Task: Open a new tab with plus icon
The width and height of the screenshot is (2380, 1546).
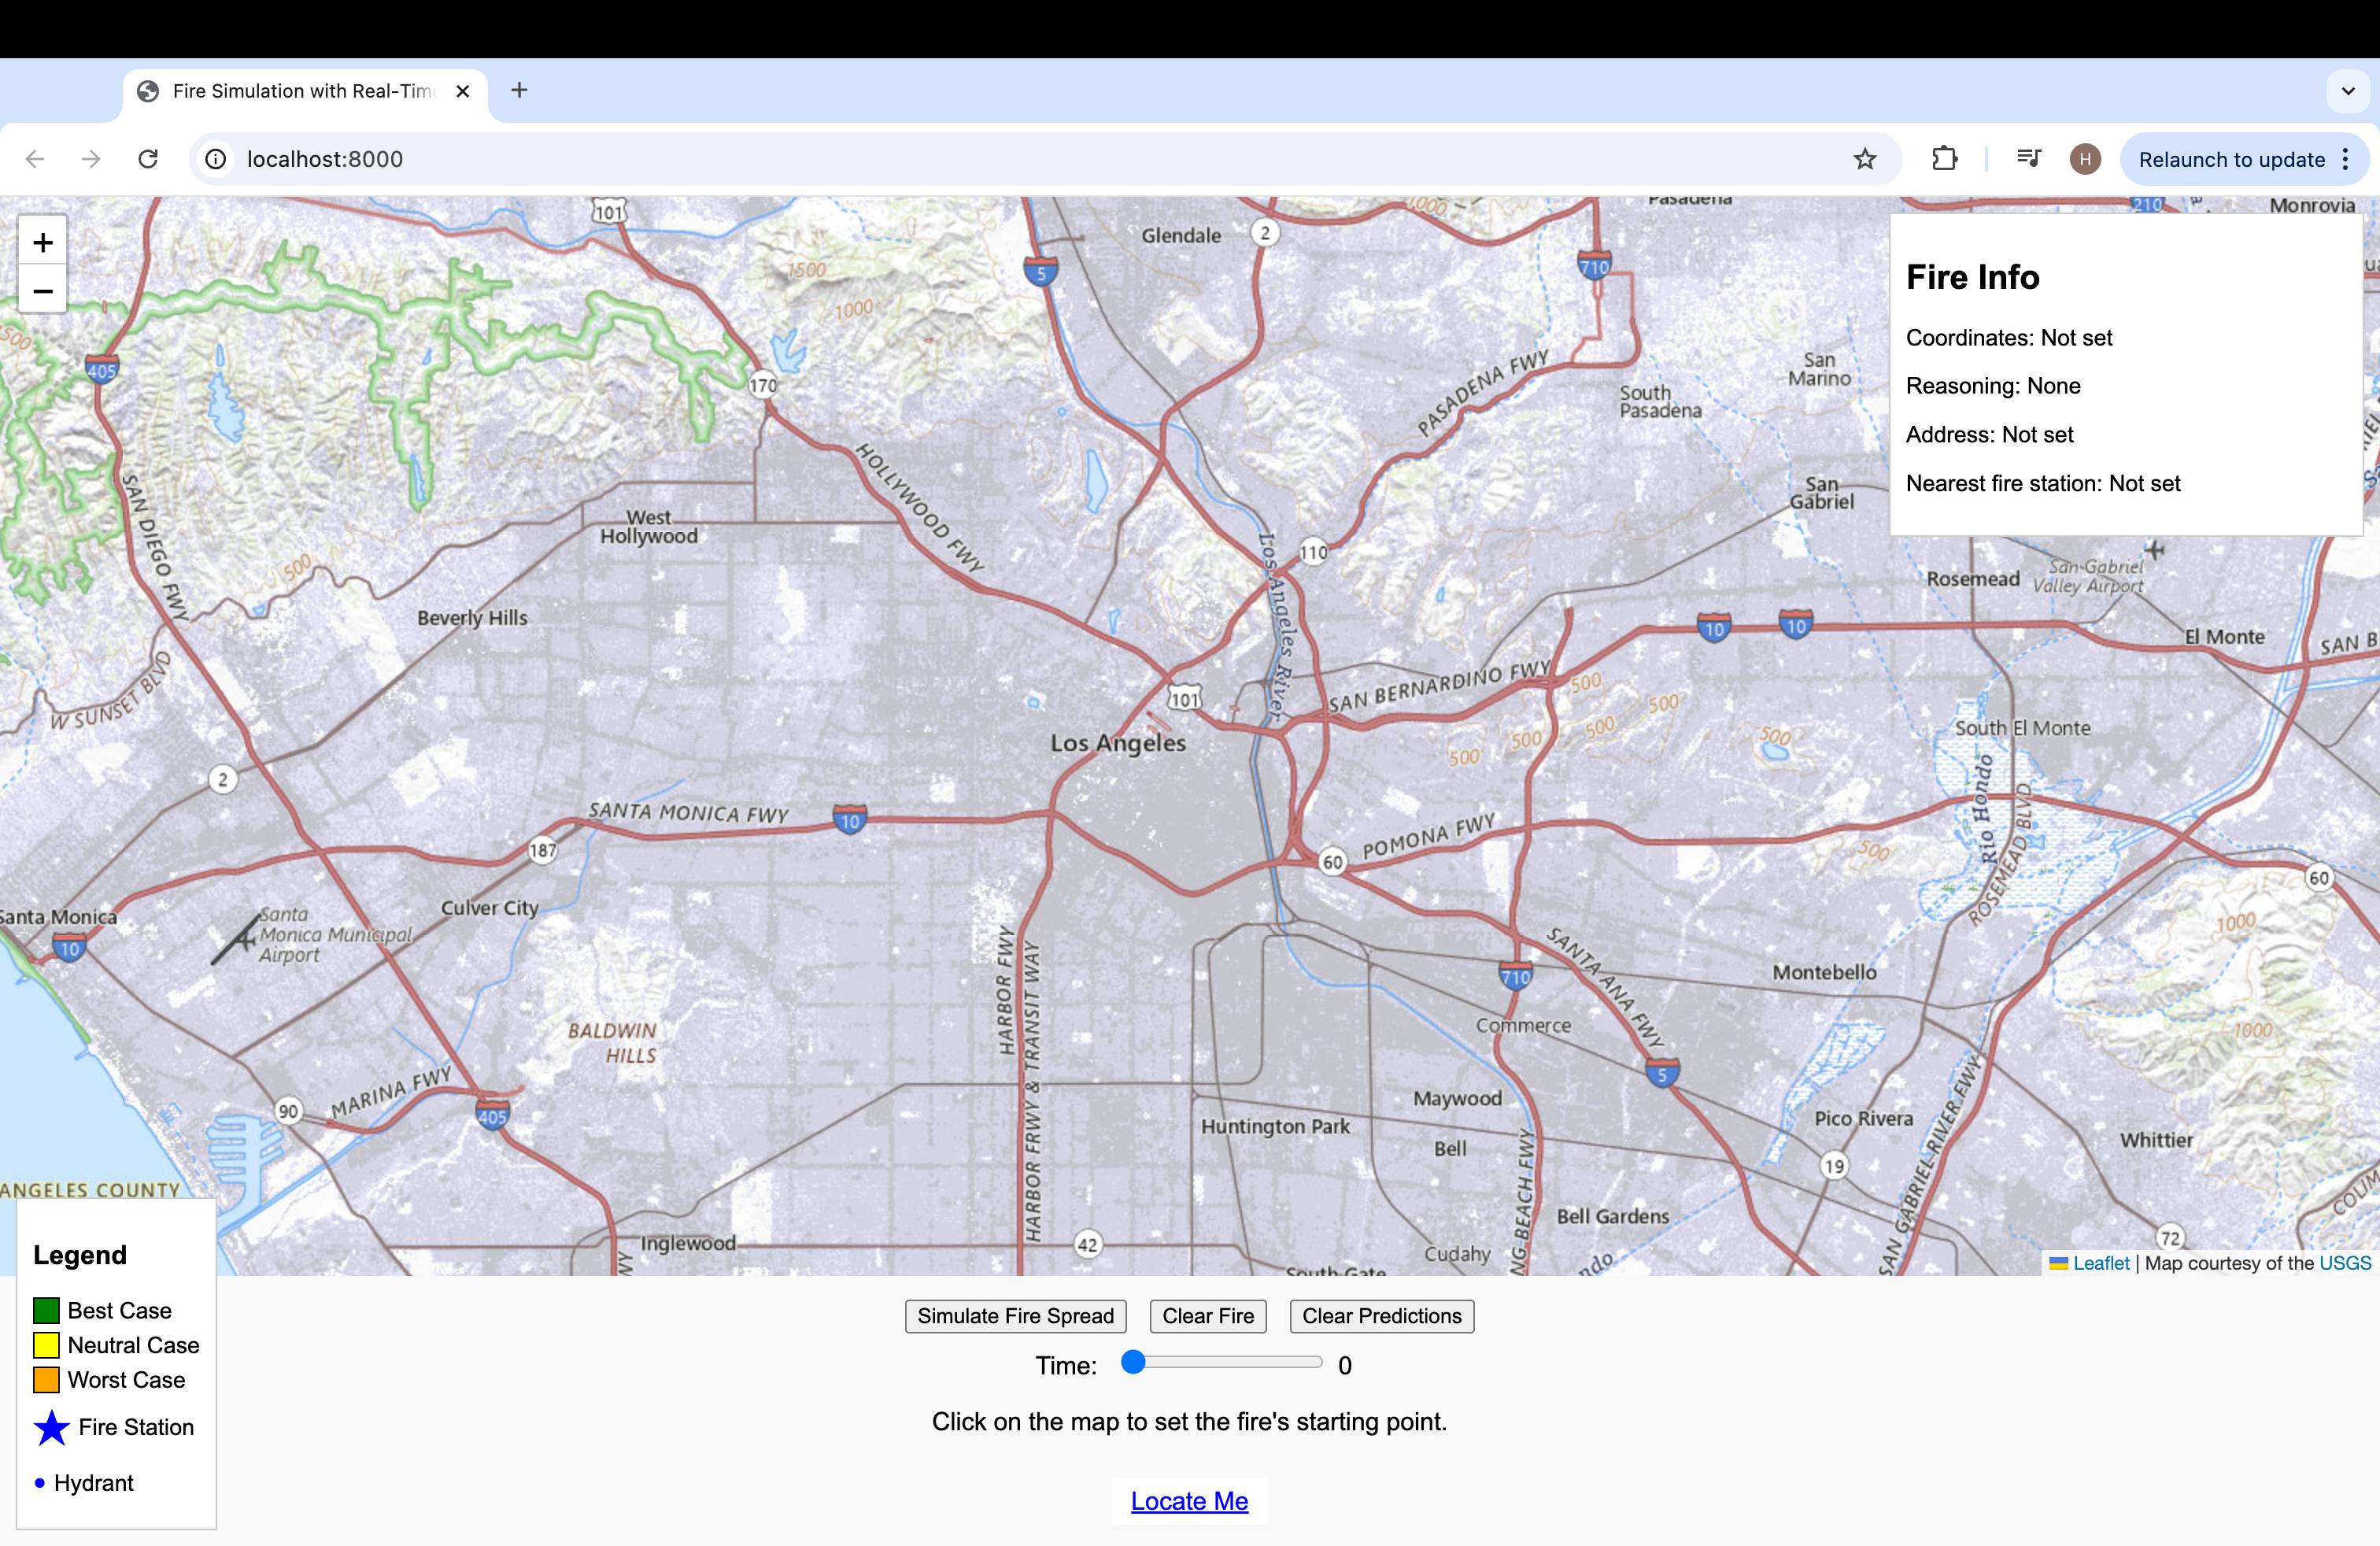Action: click(x=519, y=90)
